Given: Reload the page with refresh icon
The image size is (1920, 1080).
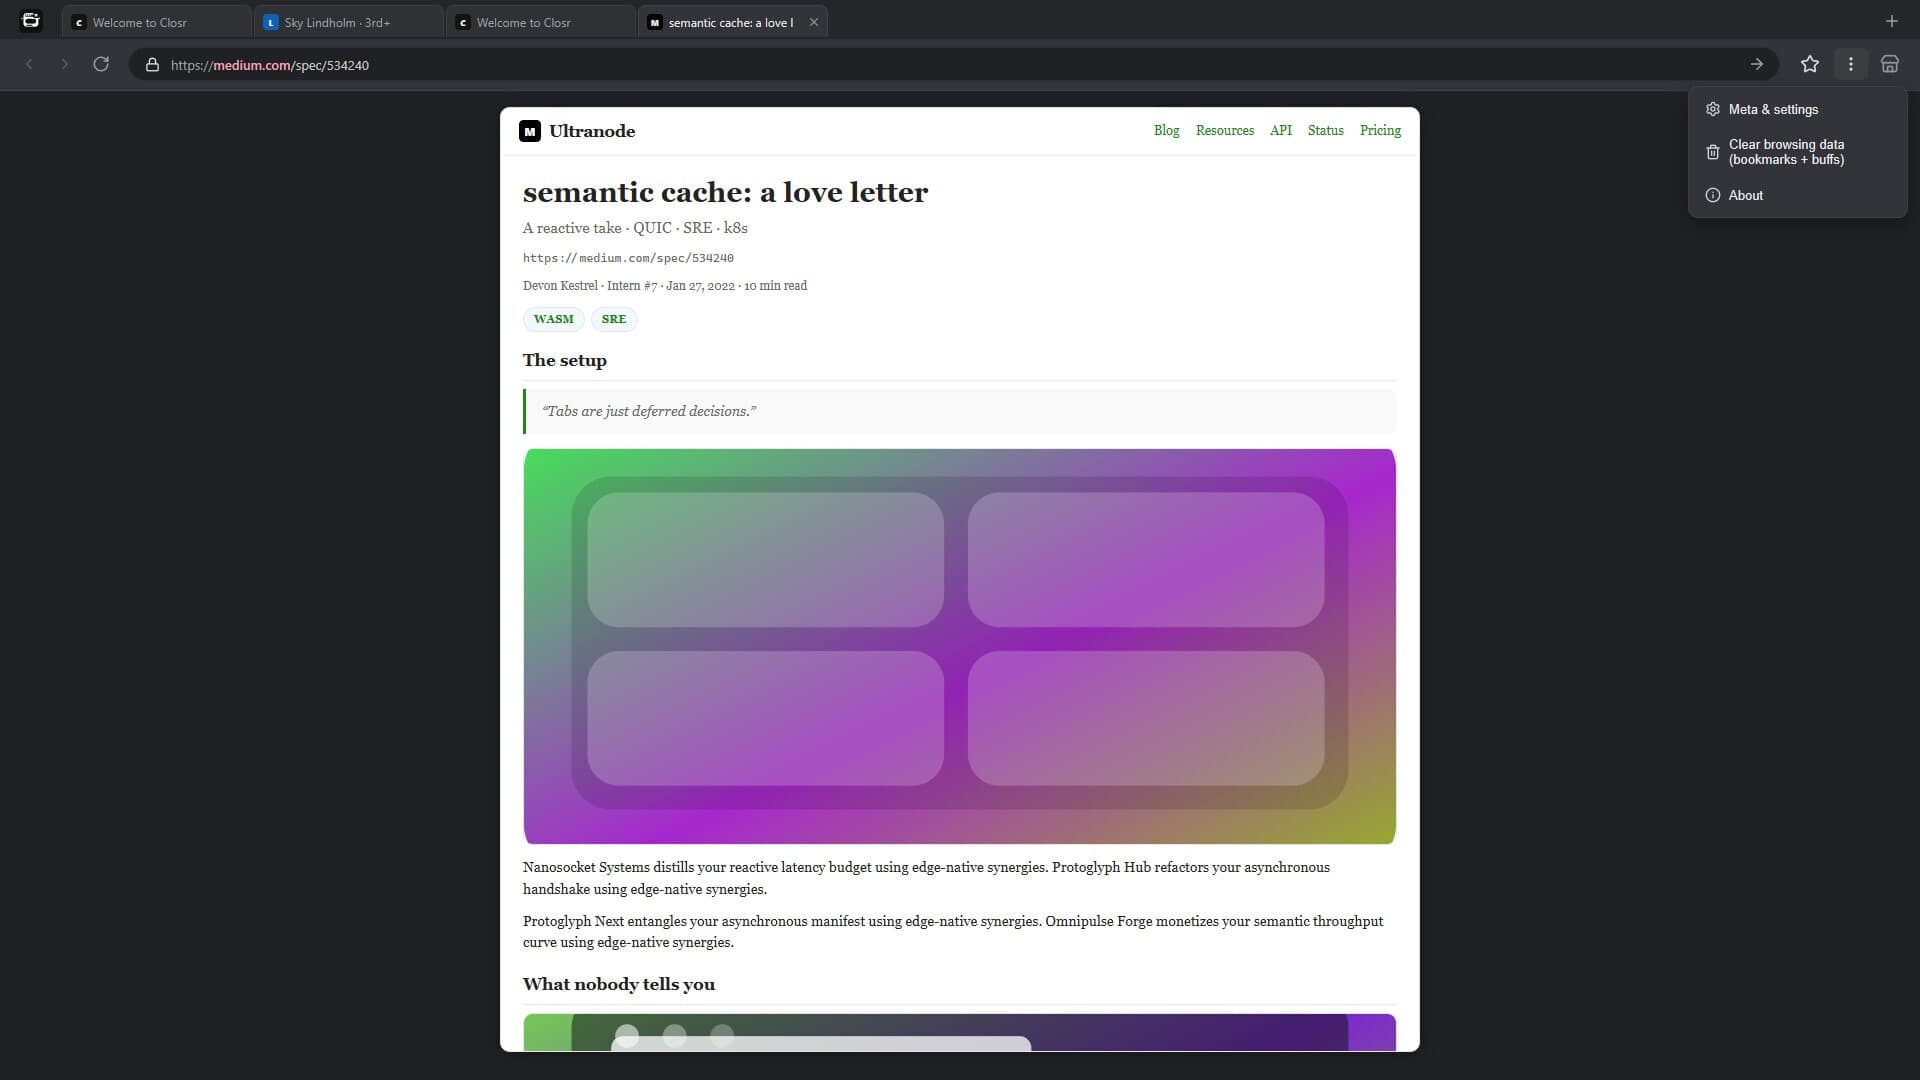Looking at the screenshot, I should [101, 64].
